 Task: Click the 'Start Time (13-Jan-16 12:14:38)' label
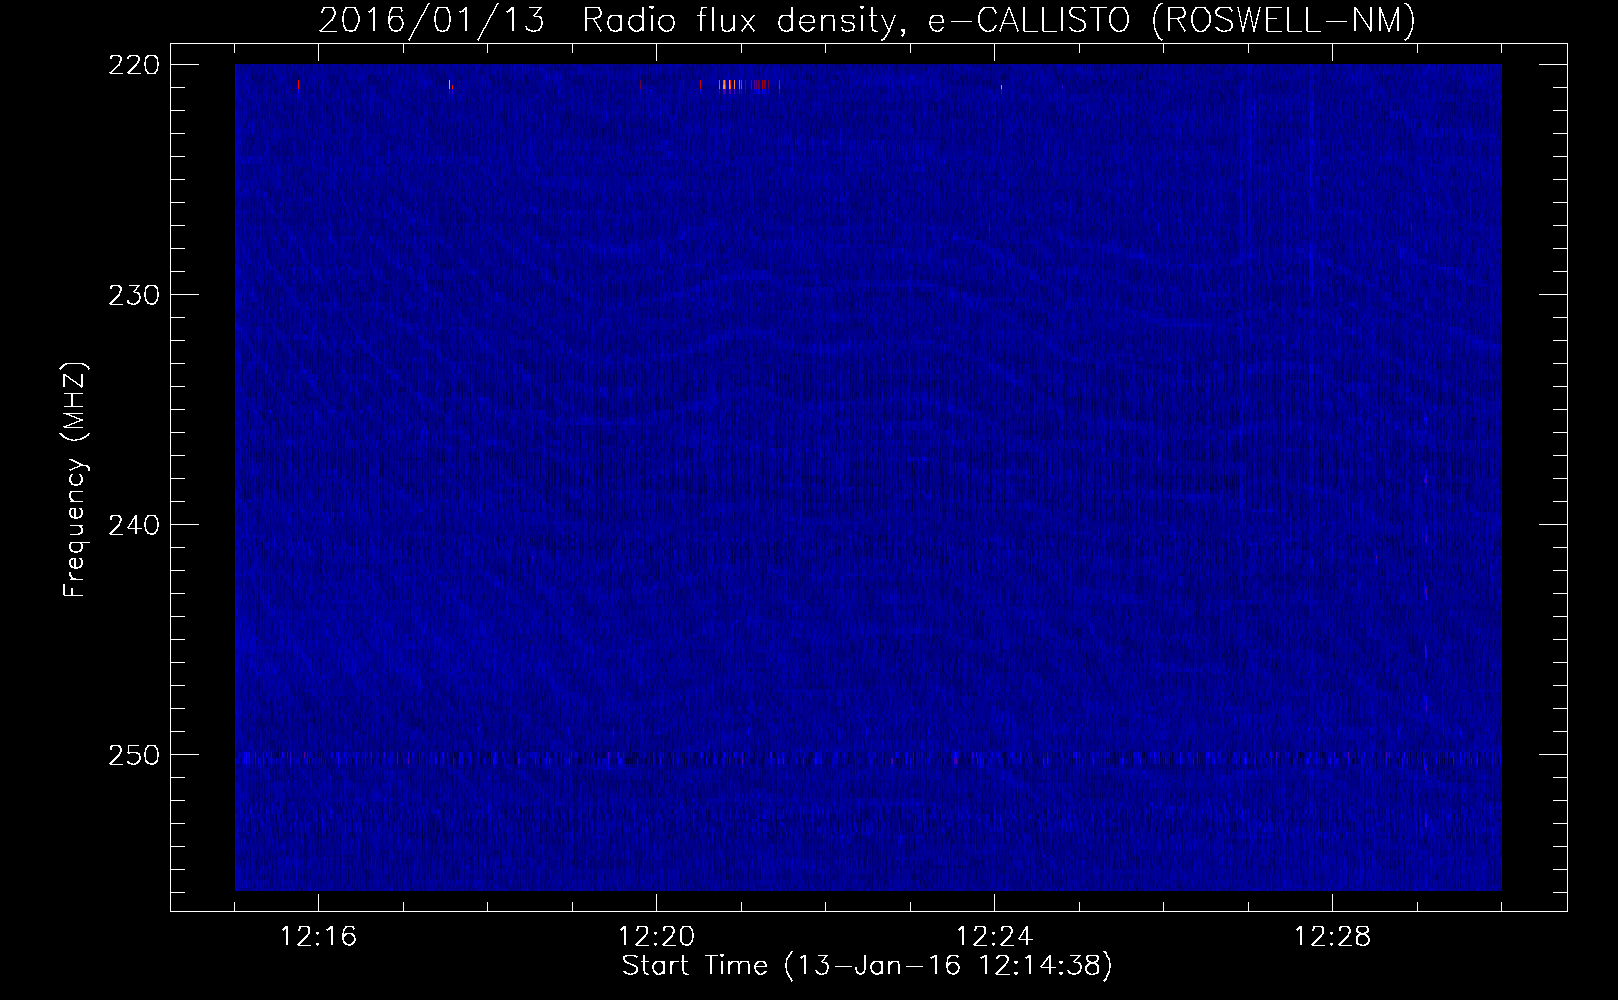click(x=867, y=966)
